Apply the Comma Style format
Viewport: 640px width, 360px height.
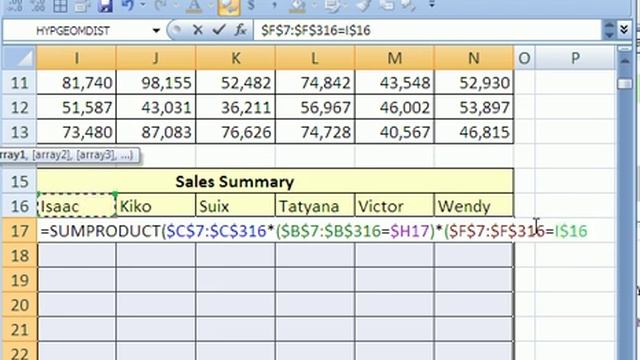(x=274, y=5)
